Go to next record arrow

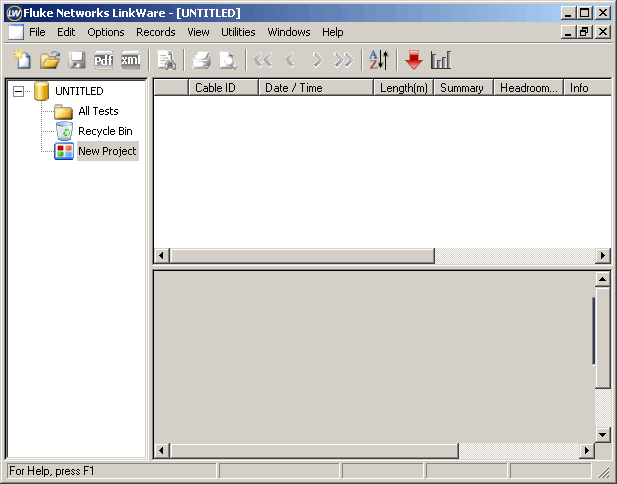[317, 60]
